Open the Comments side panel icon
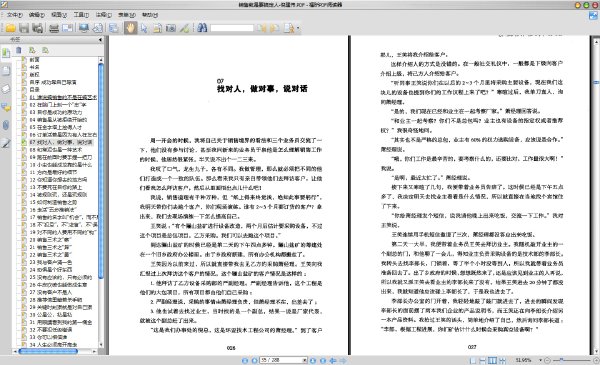 point(6,108)
